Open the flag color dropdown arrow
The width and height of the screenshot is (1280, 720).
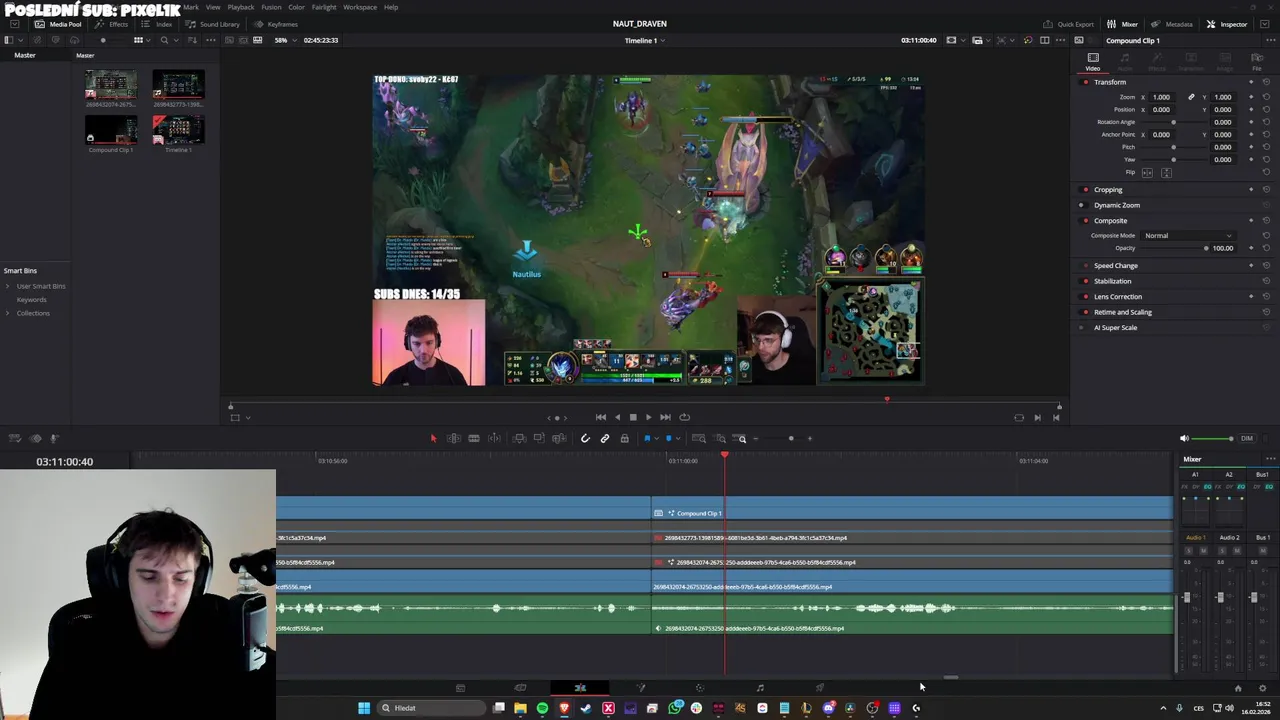(657, 438)
